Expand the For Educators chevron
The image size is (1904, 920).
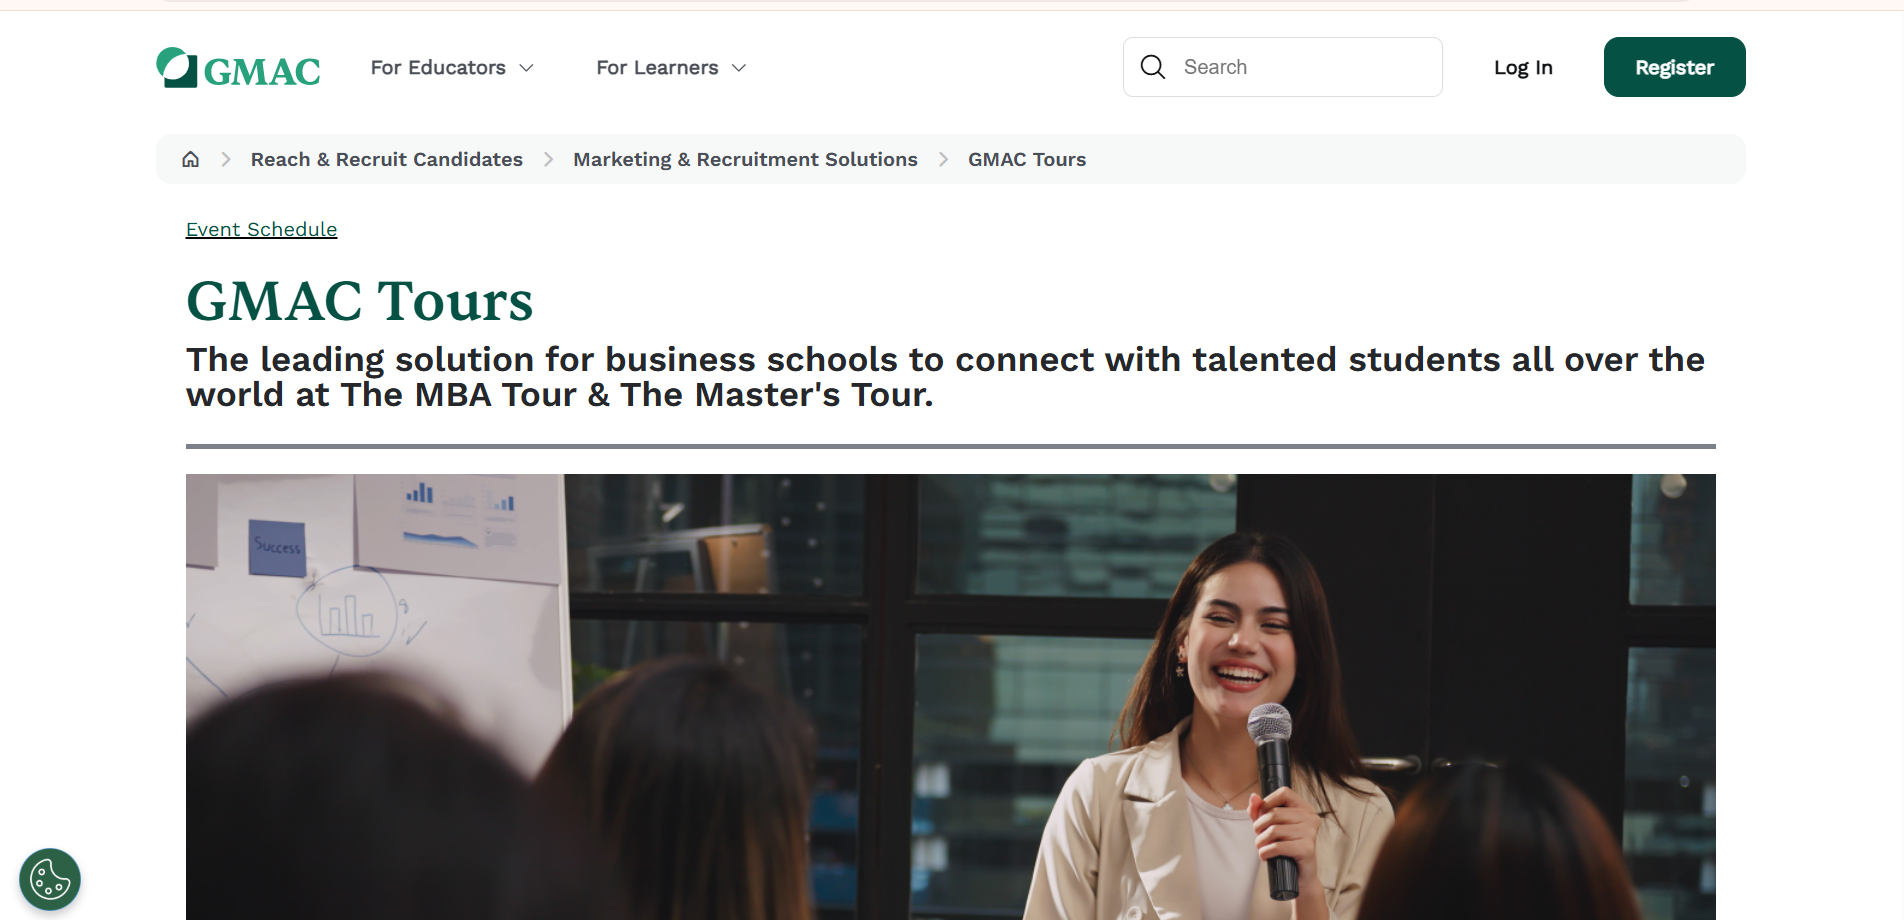click(x=526, y=68)
